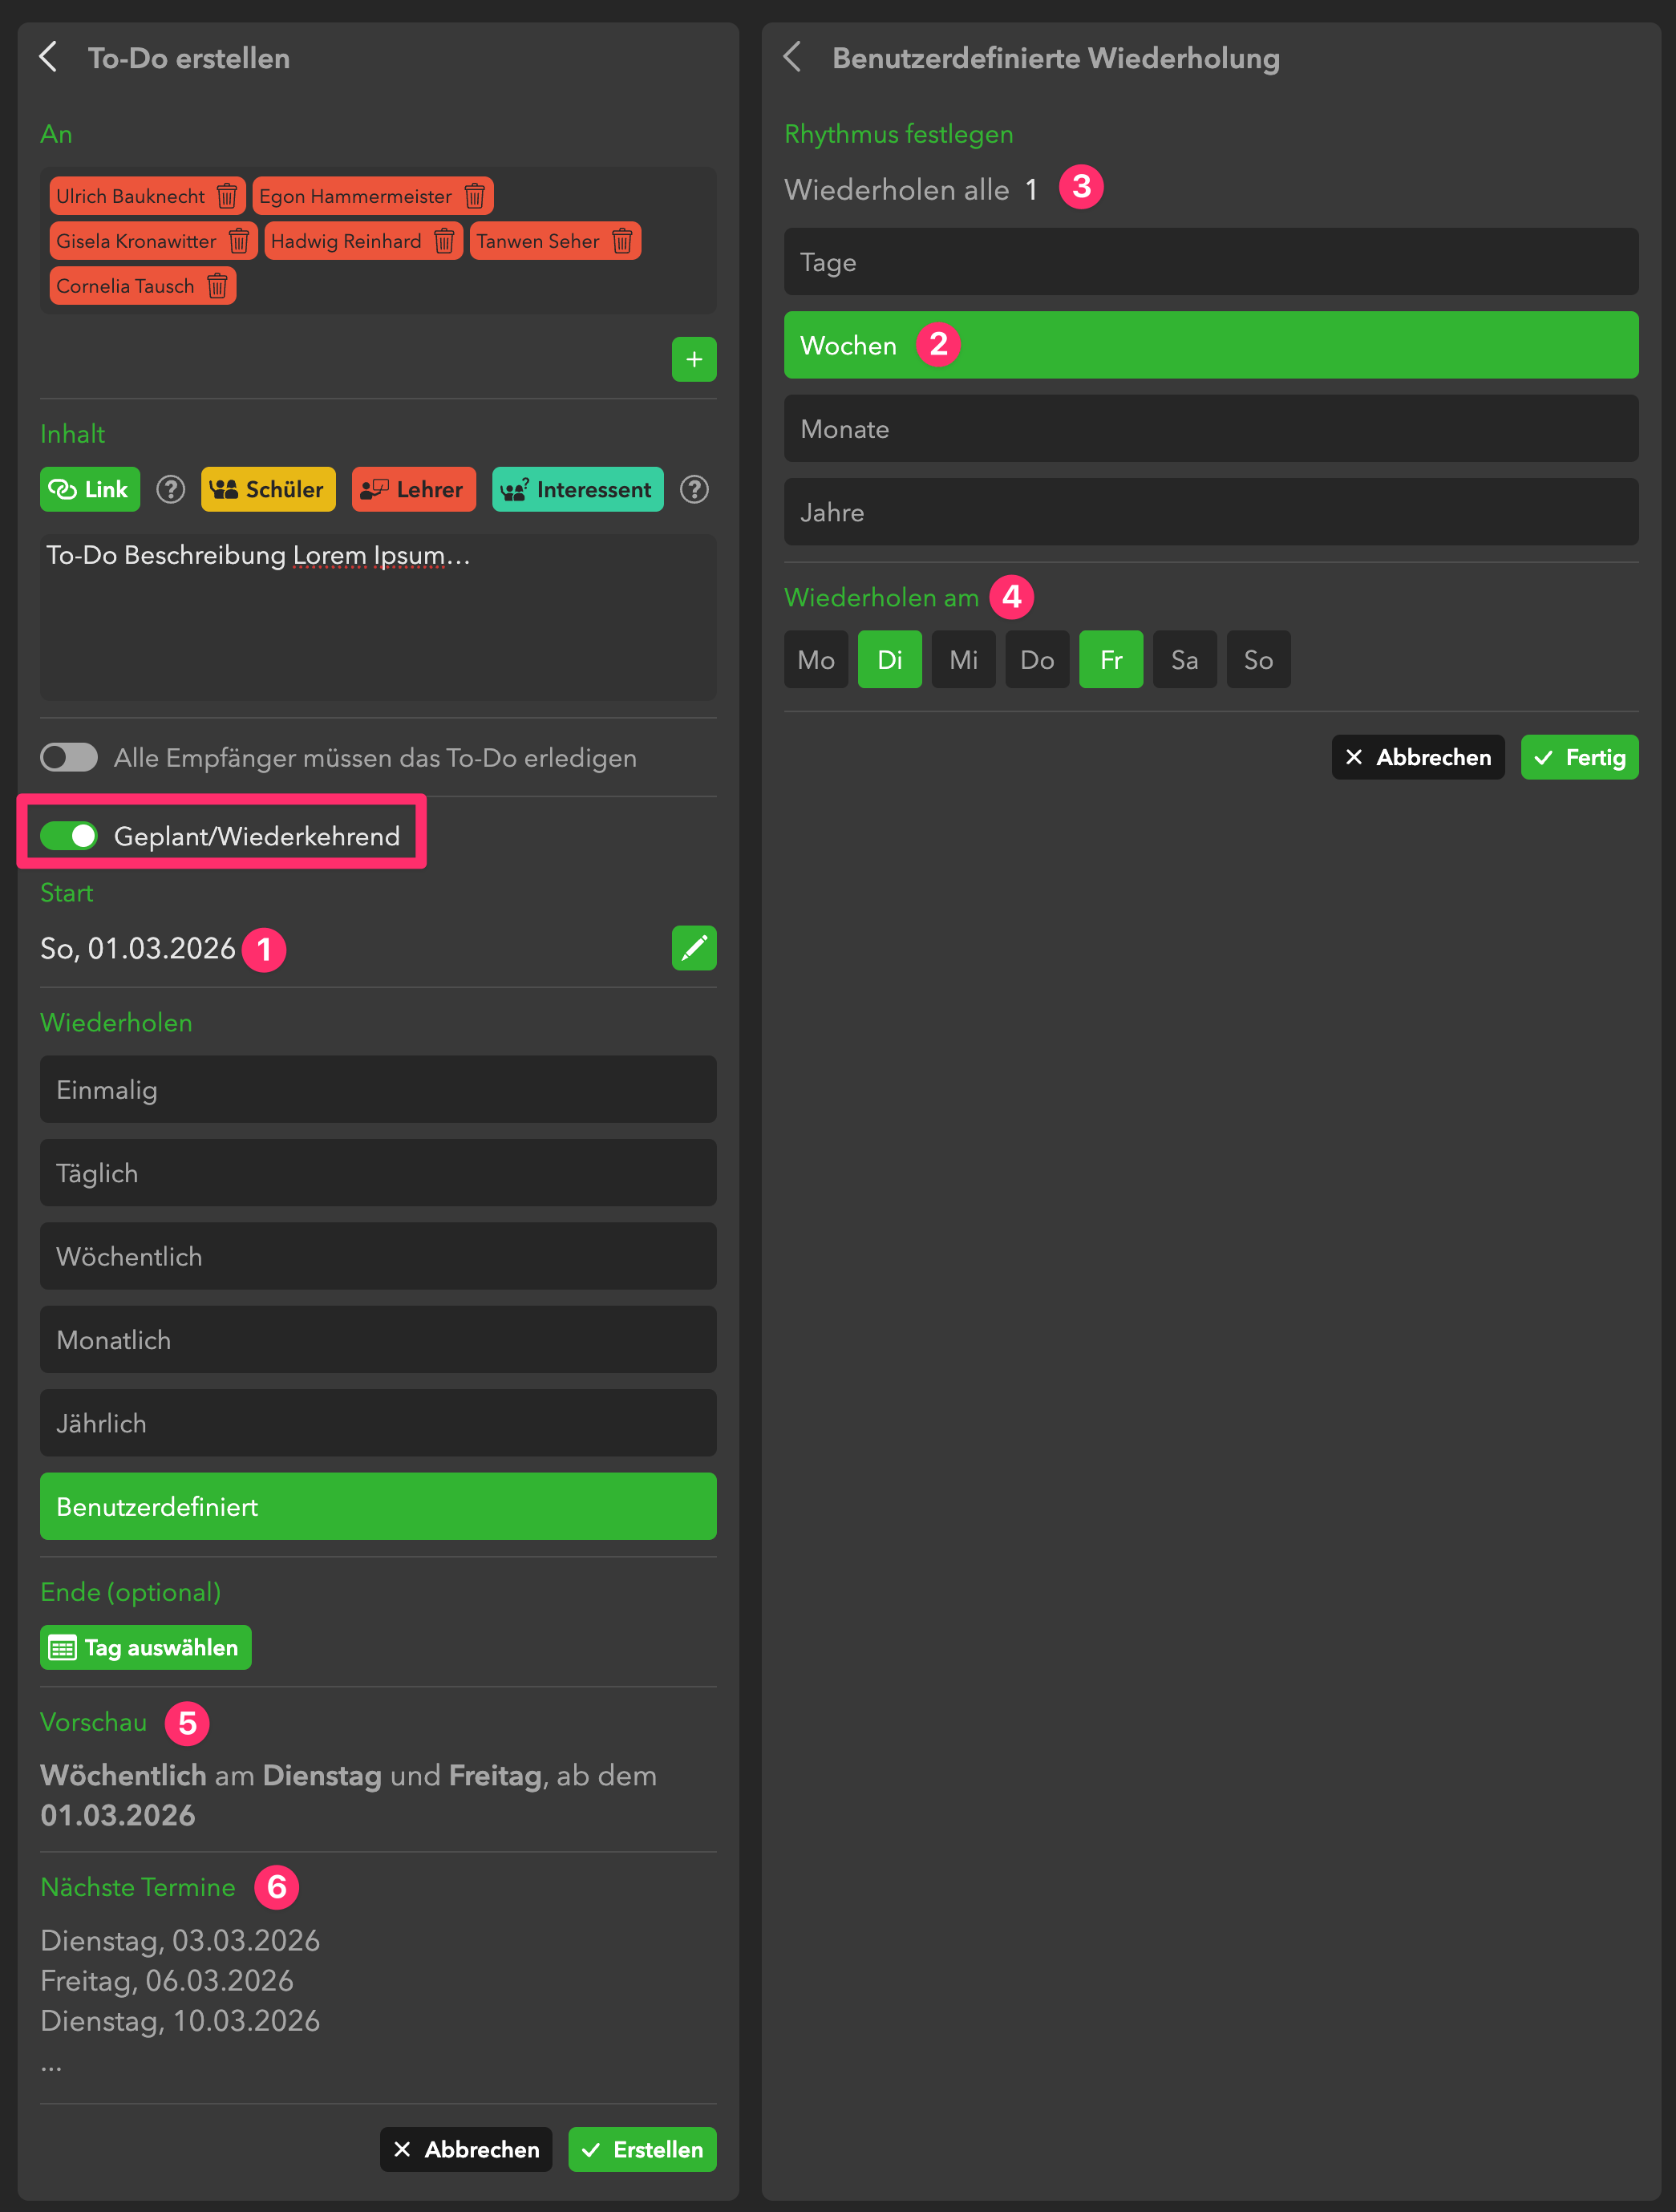Go back from To-Do erstellen screen
Screen dimensions: 1676x2212
[x=48, y=57]
